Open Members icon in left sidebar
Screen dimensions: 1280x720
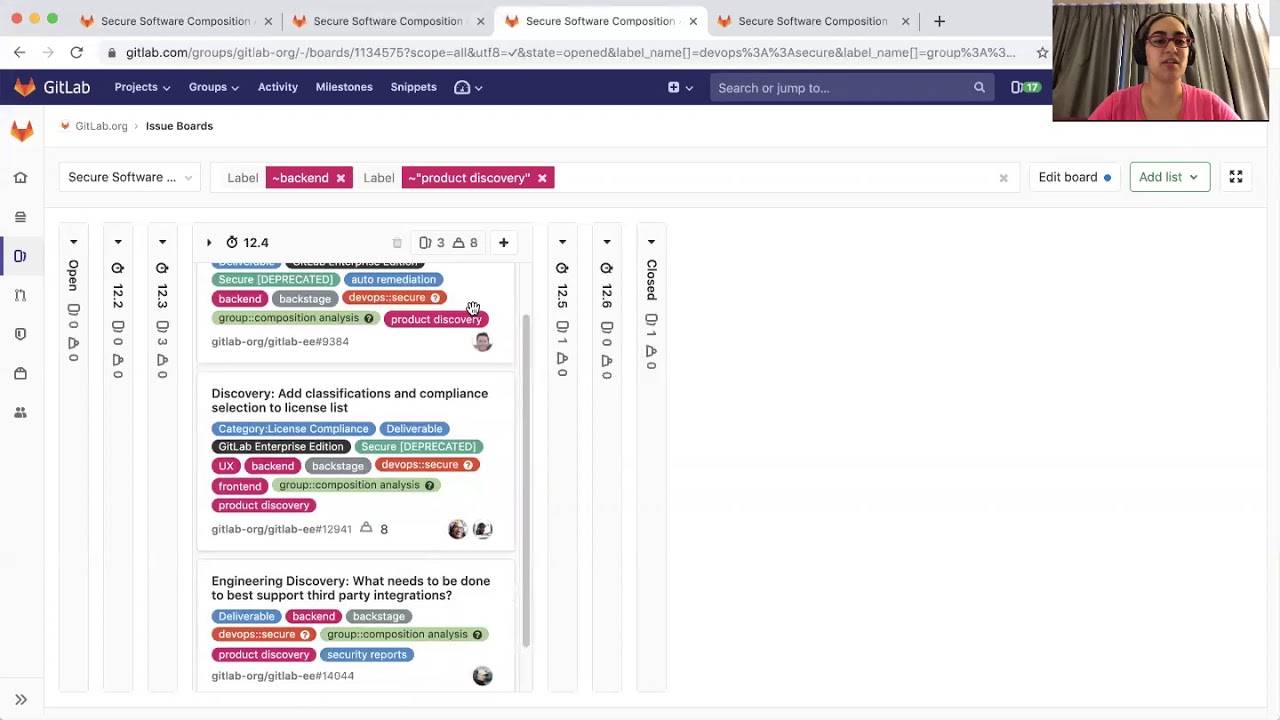coord(20,412)
